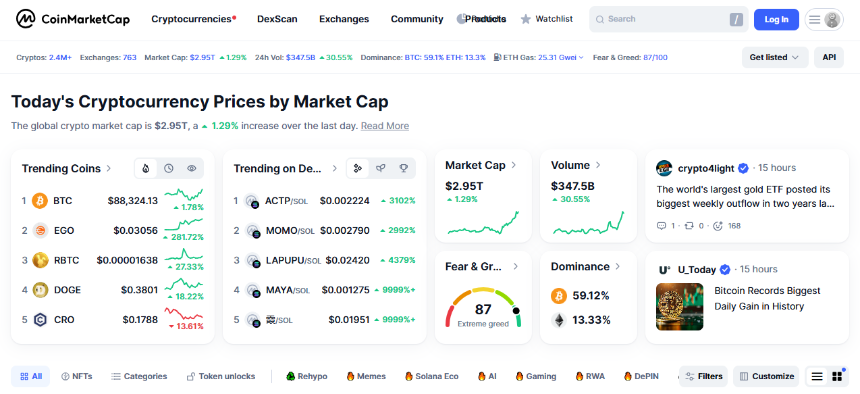Image resolution: width=860 pixels, height=394 pixels.
Task: Click the Watchlist star icon
Action: (x=525, y=19)
